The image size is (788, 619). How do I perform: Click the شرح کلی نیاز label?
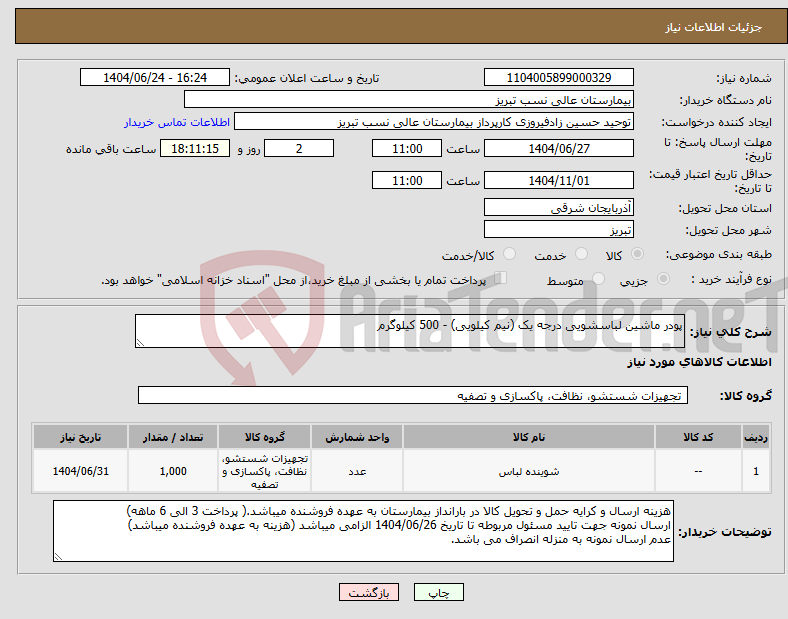(730, 332)
